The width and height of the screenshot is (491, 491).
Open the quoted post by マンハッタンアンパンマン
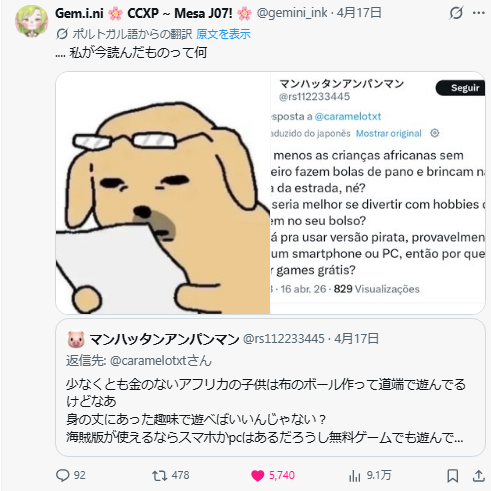click(x=270, y=387)
